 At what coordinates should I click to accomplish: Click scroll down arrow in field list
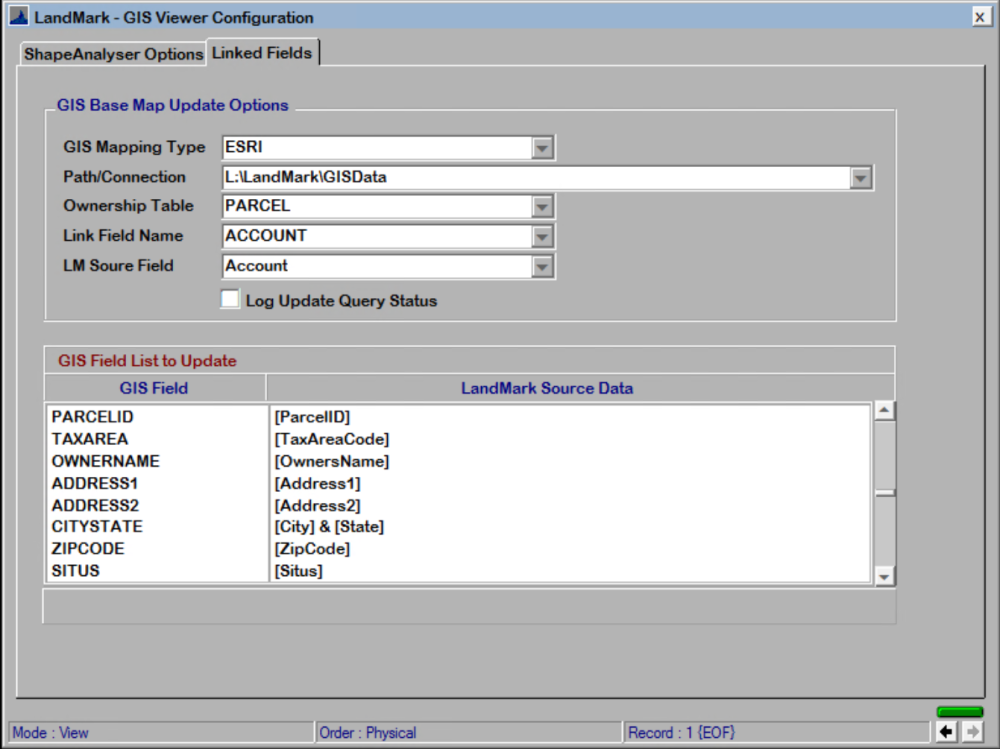pyautogui.click(x=884, y=577)
